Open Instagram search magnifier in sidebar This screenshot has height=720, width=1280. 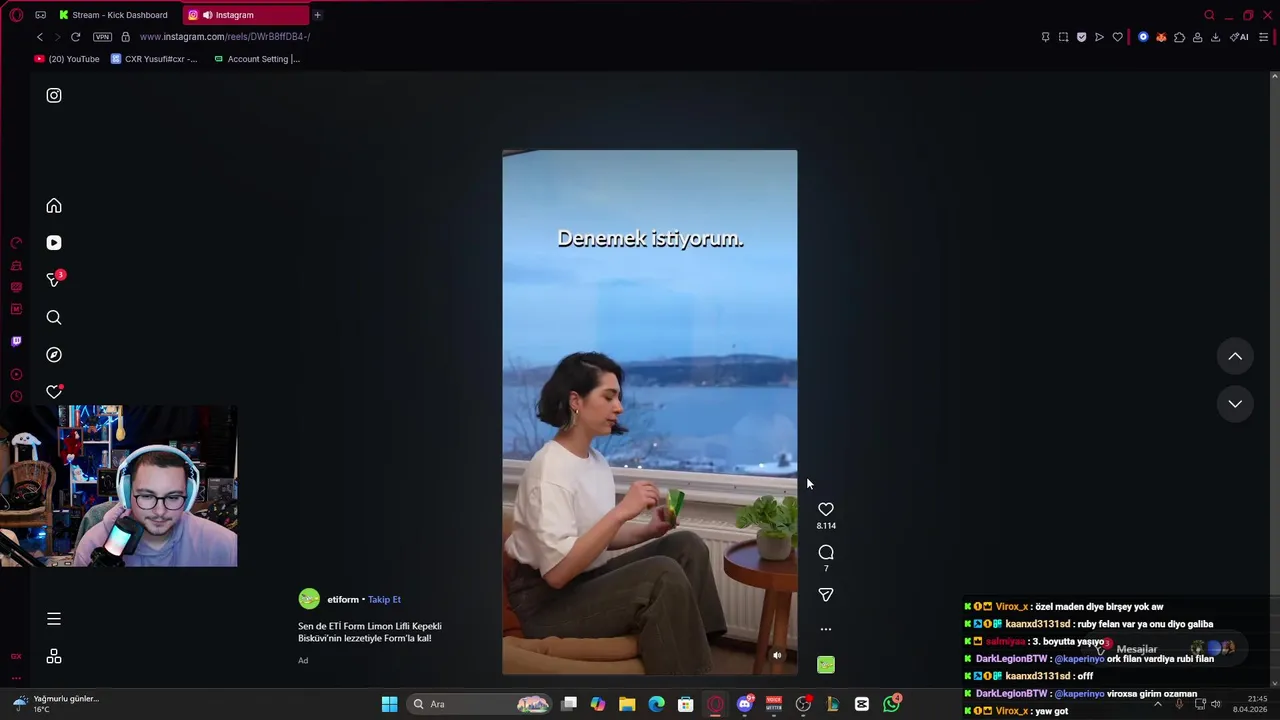click(x=54, y=318)
